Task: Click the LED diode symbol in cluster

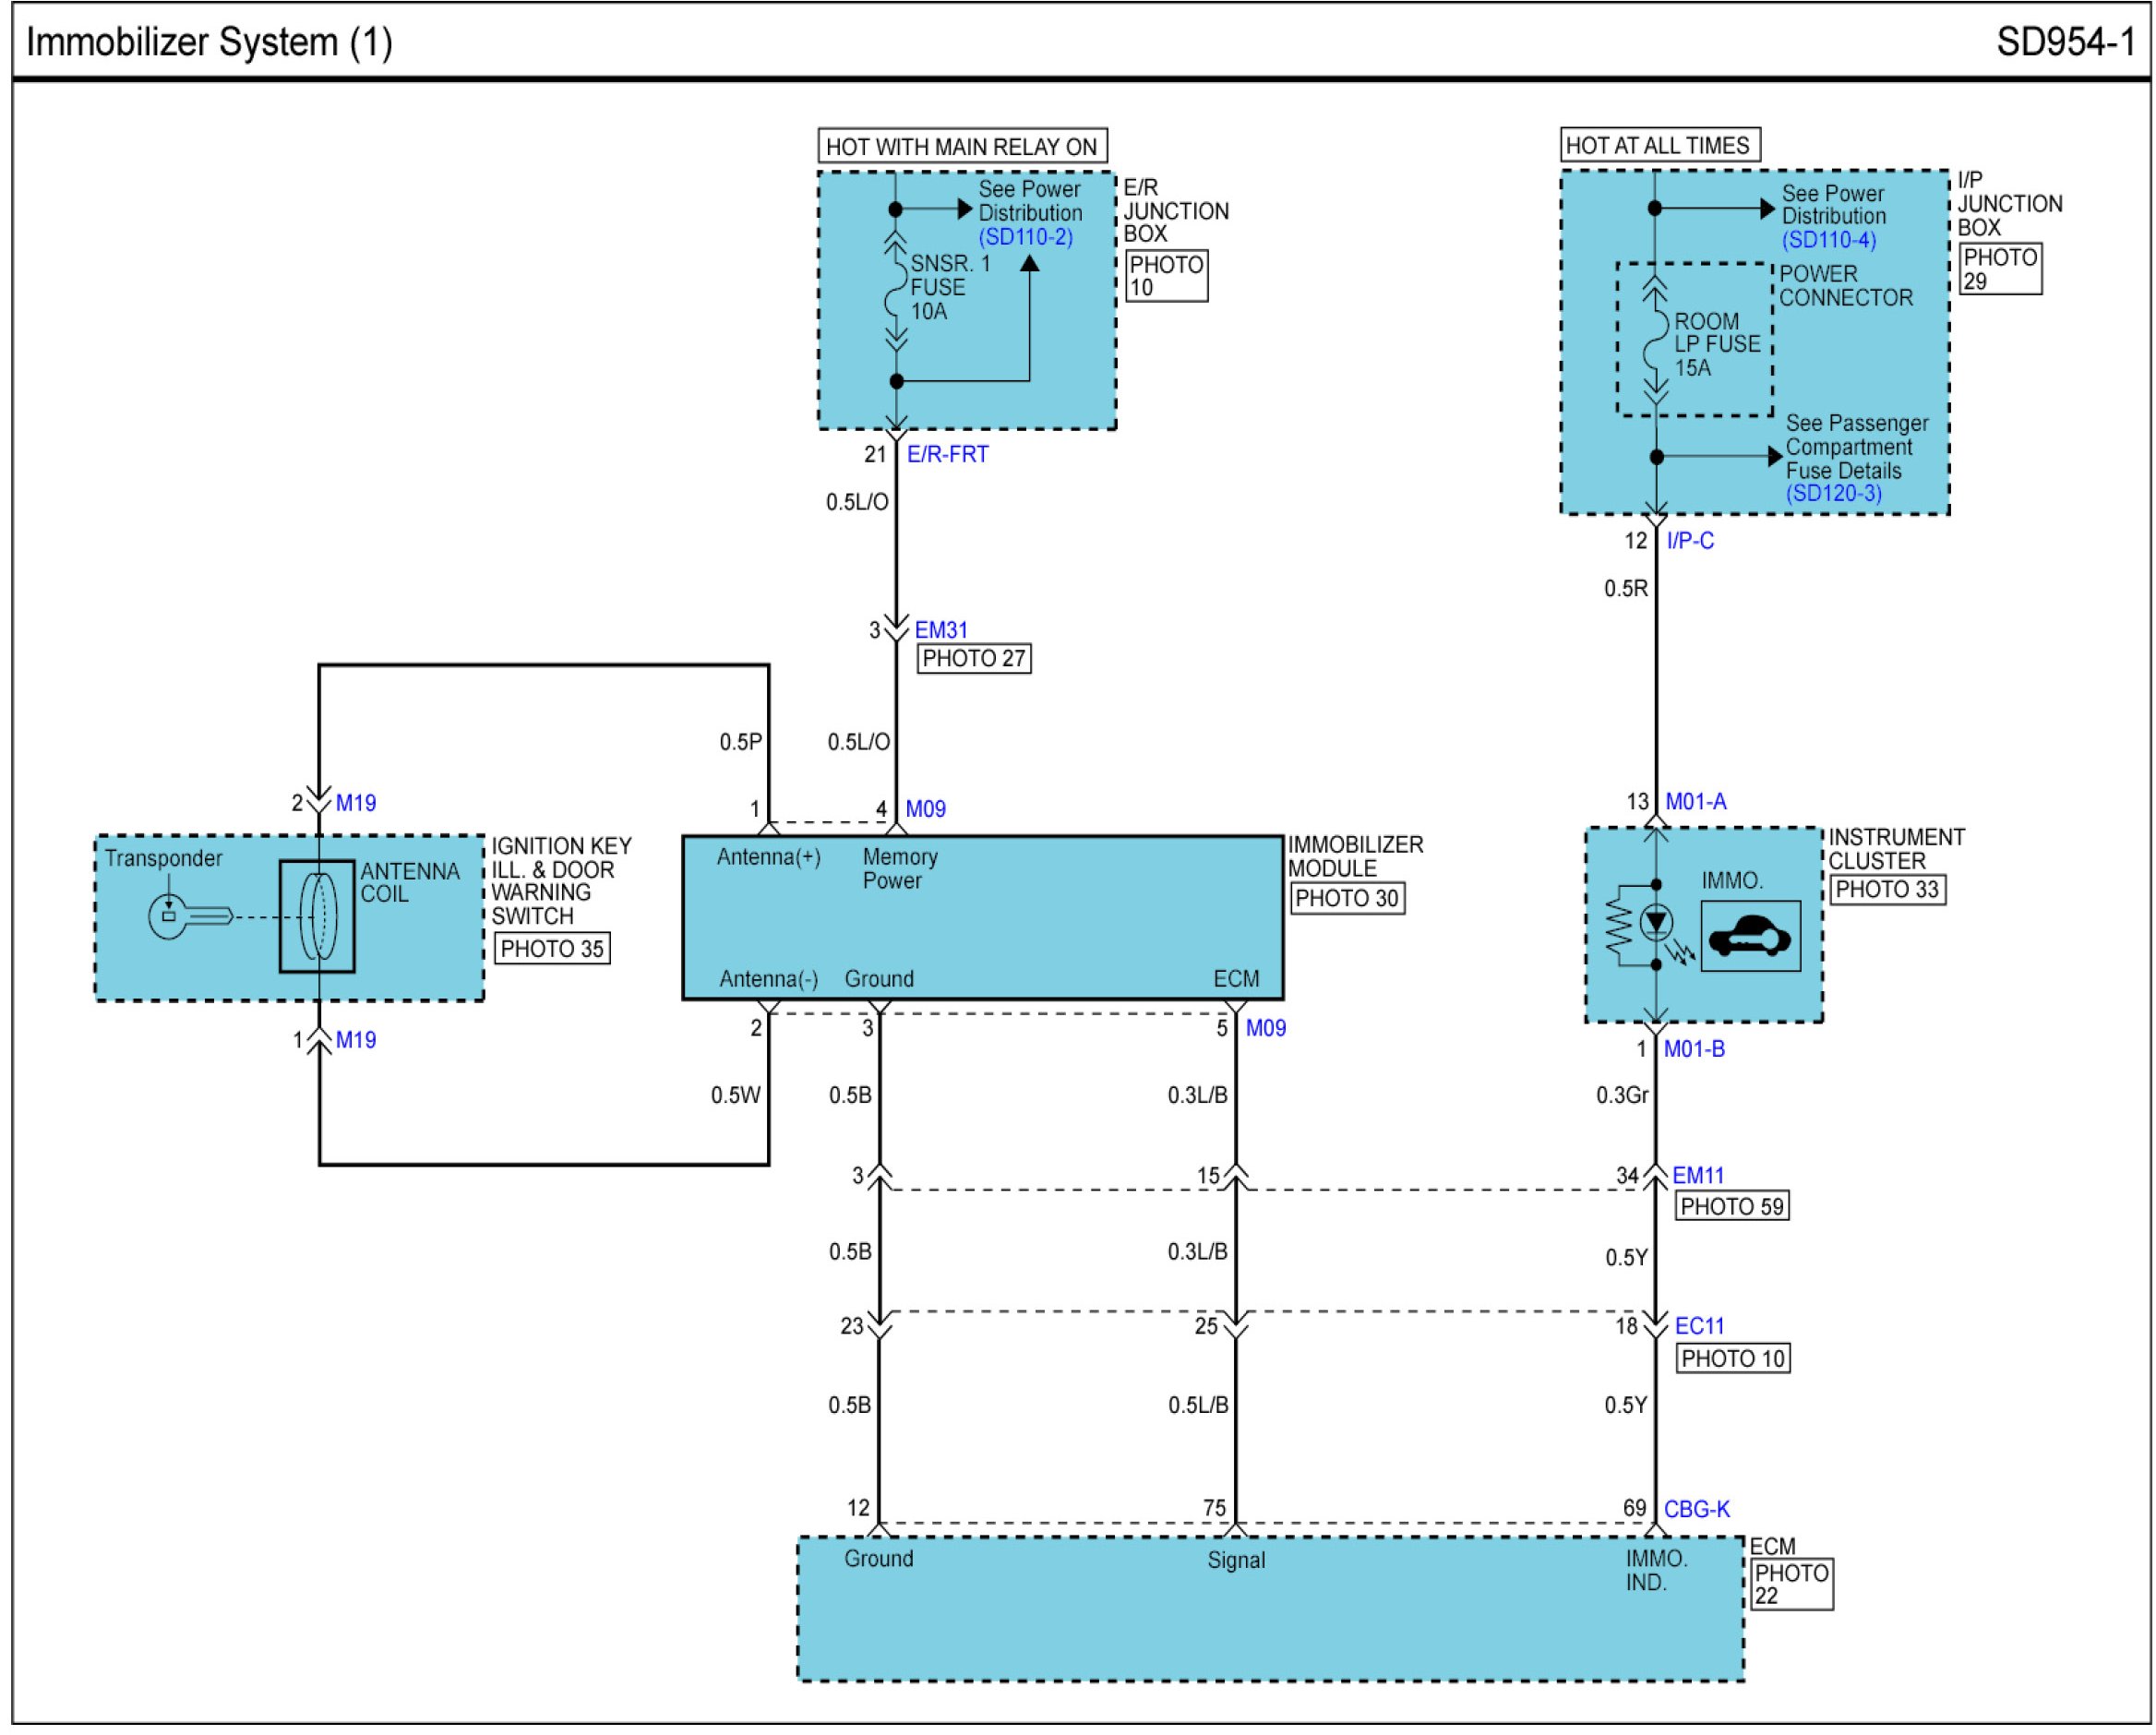Action: pyautogui.click(x=1656, y=922)
